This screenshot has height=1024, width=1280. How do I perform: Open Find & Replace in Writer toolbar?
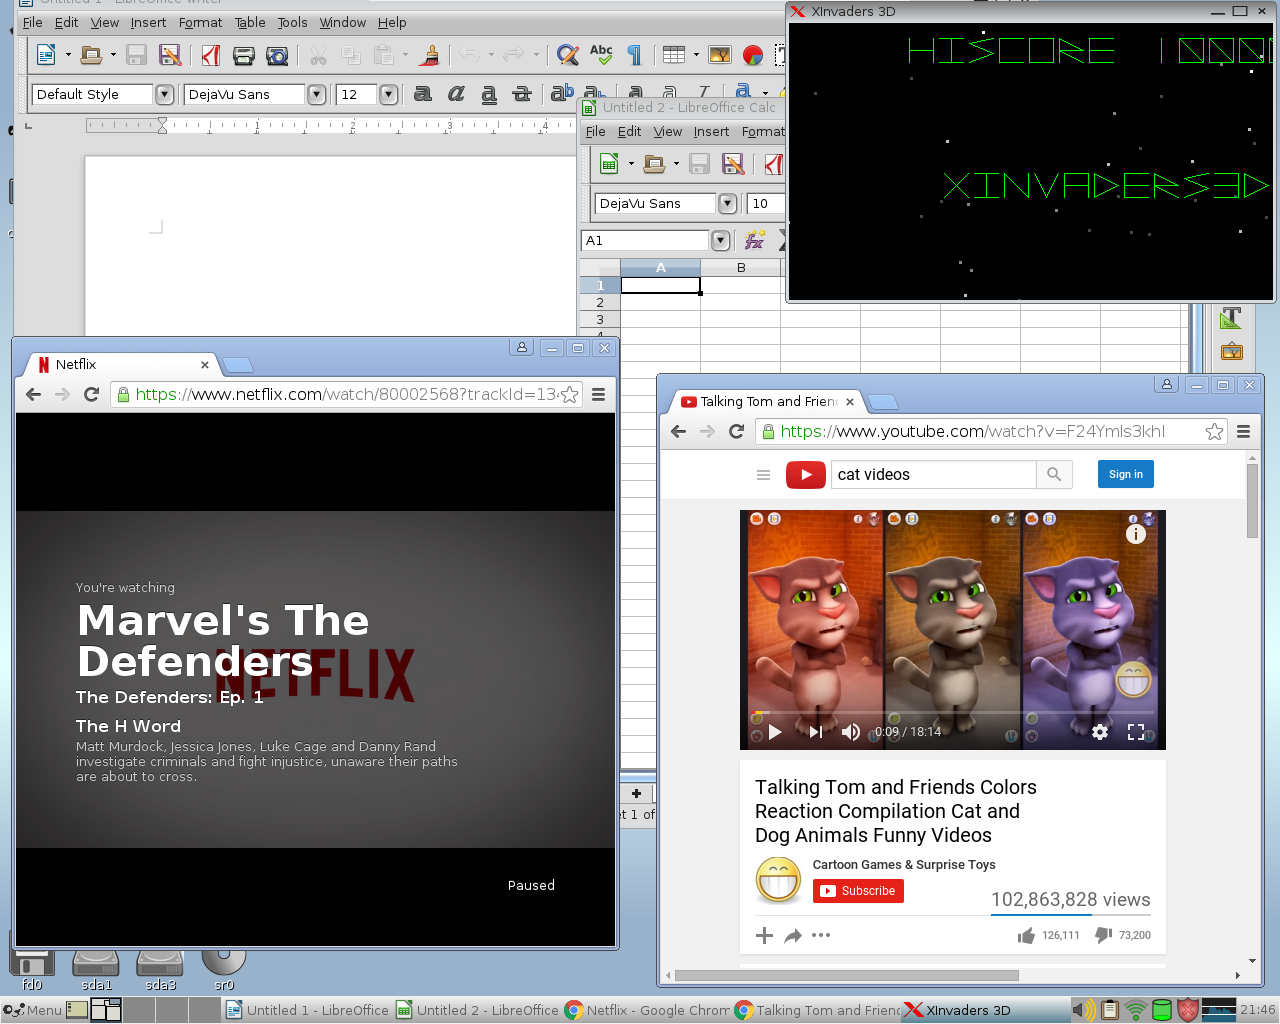568,55
